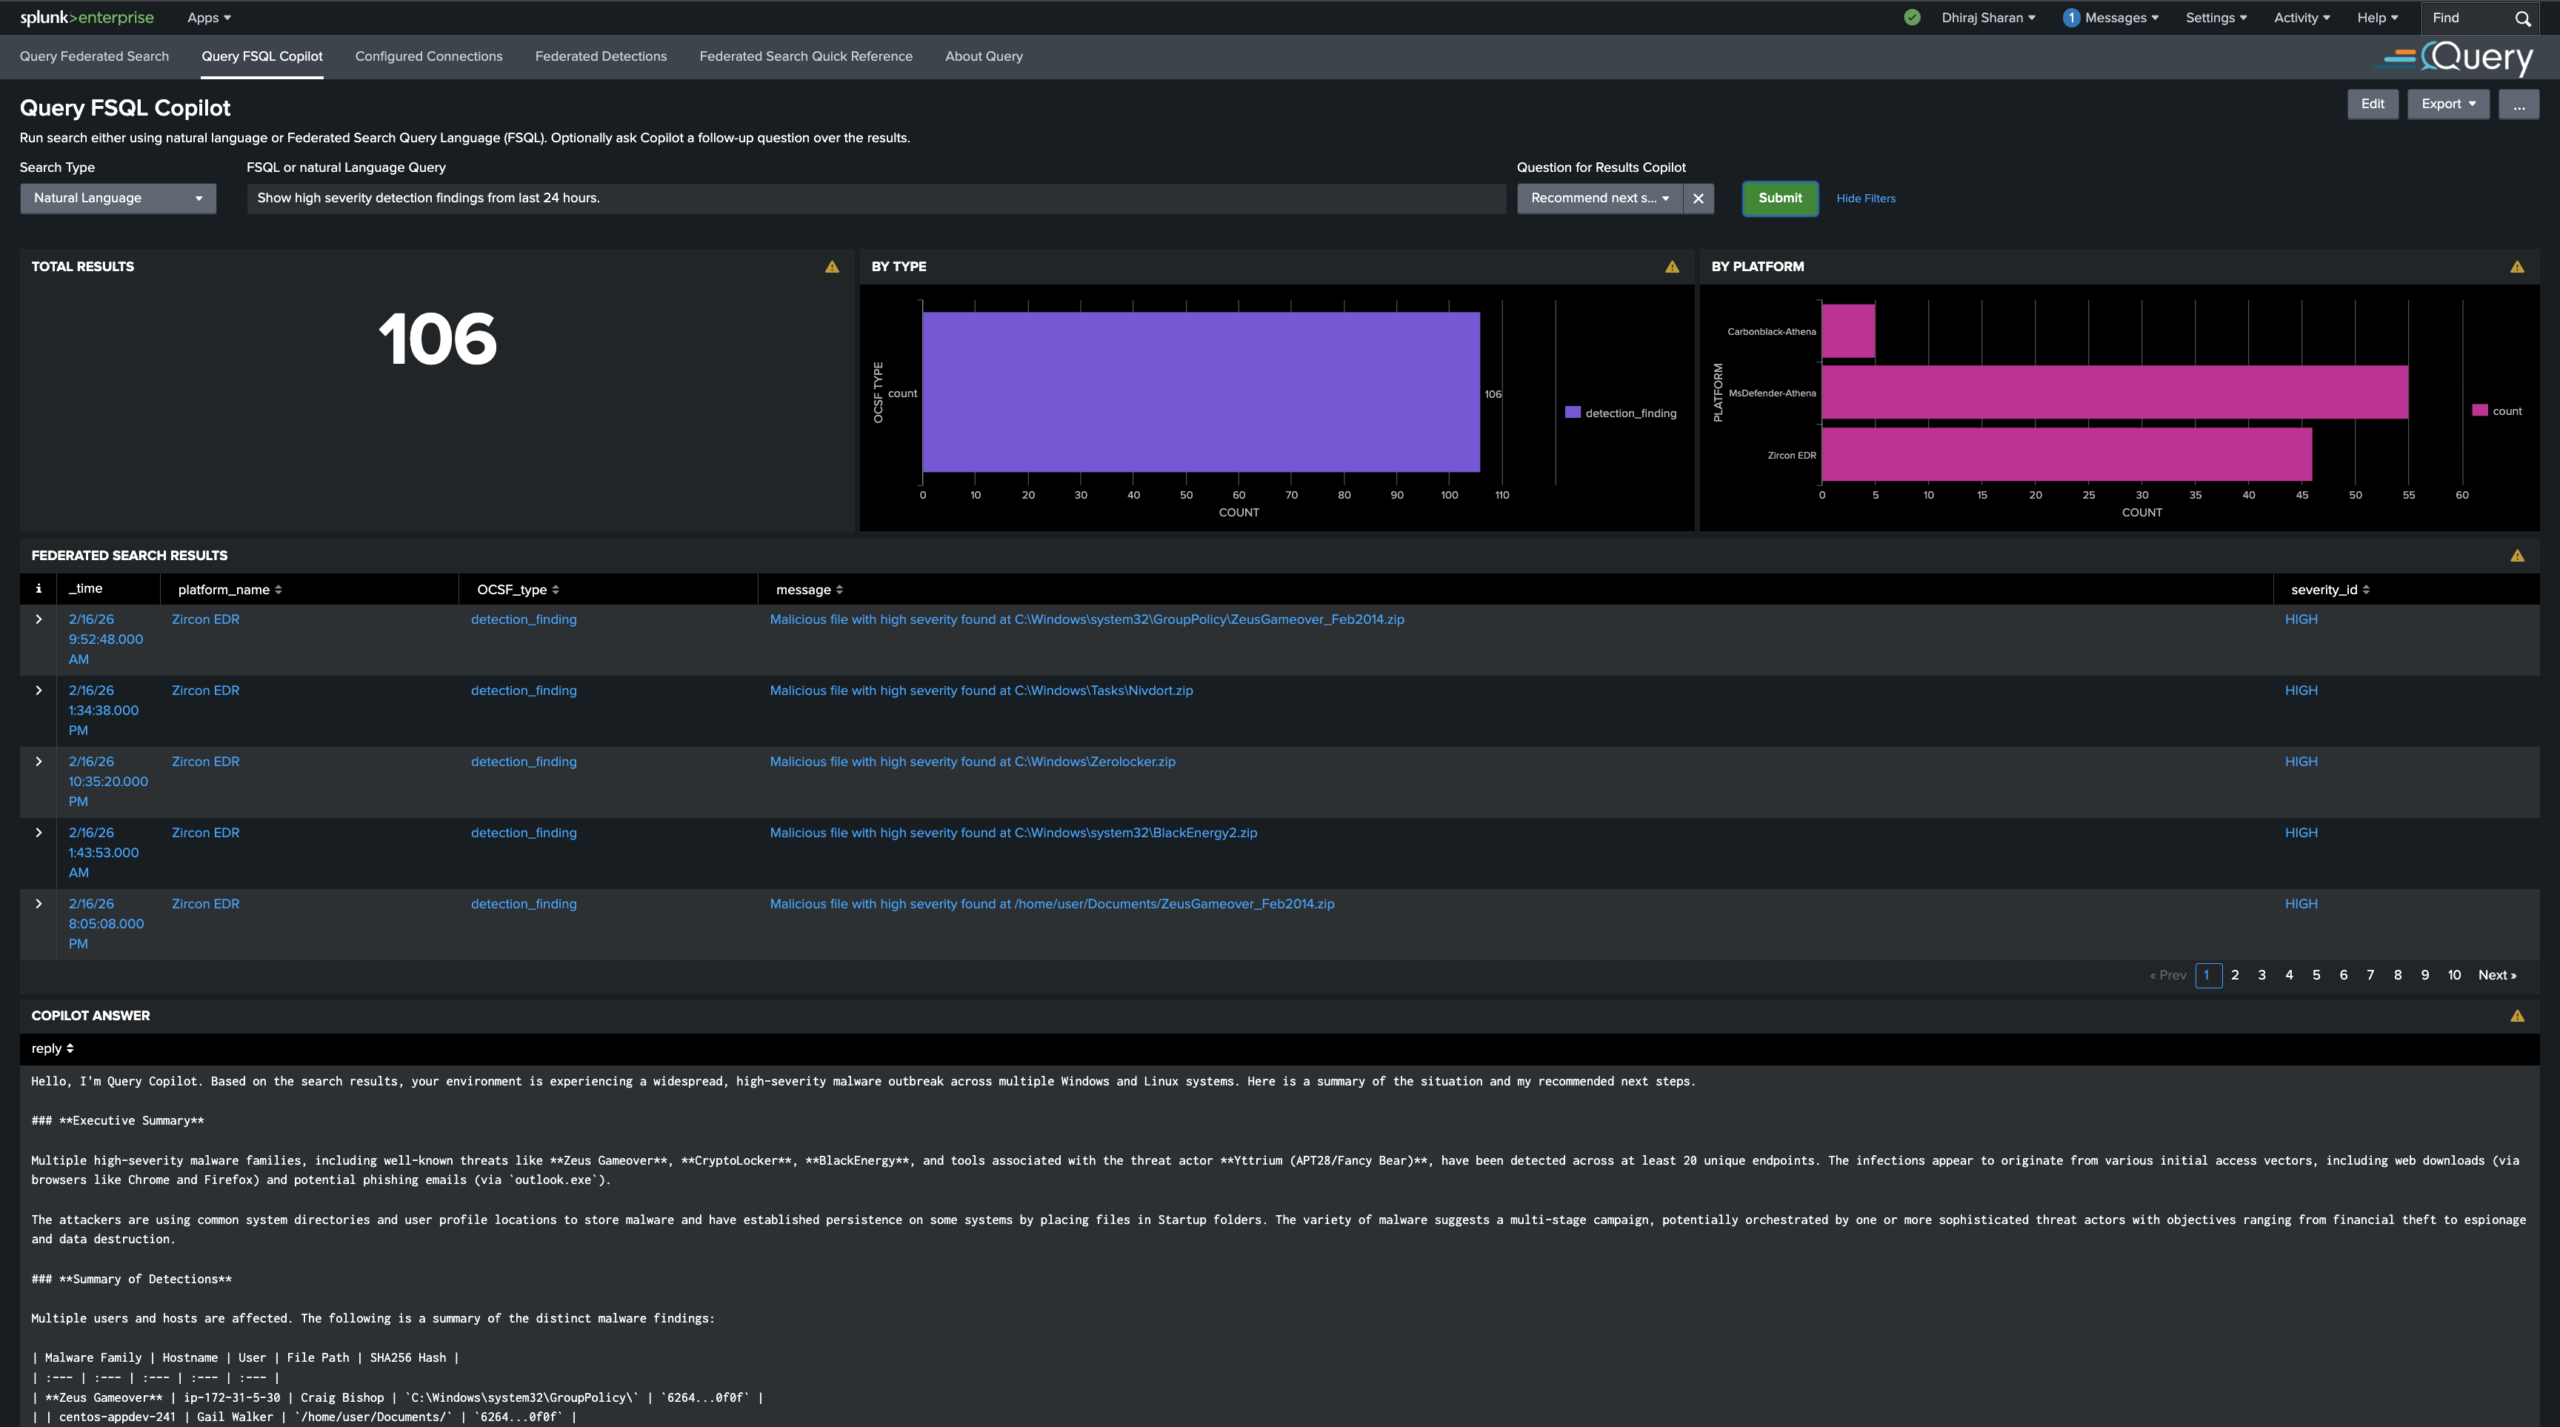Click inside the FSQL natural language query field

point(875,198)
